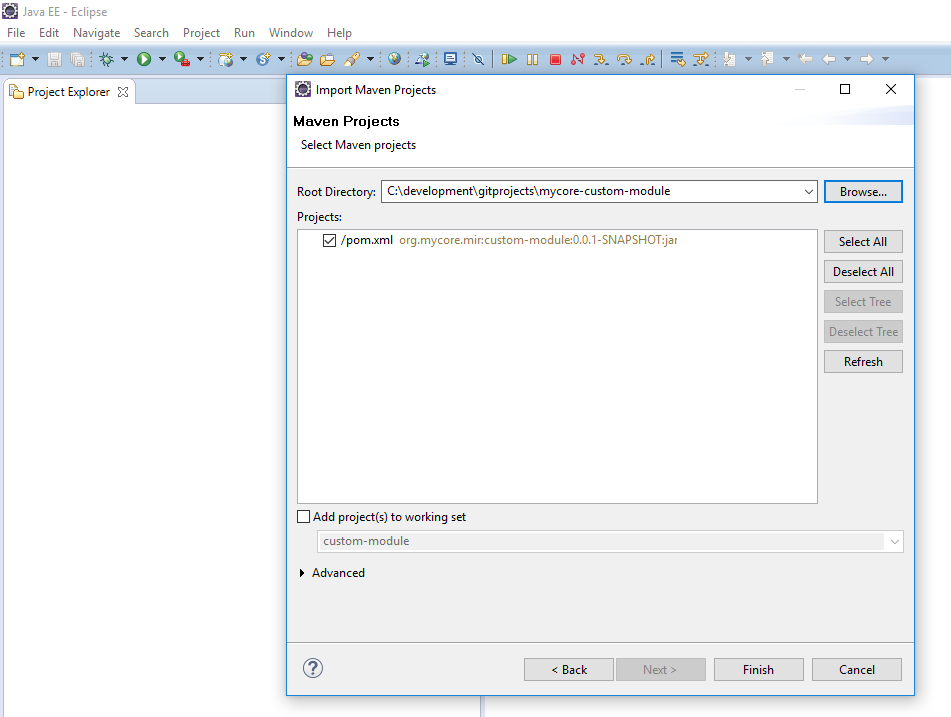
Task: Click the Back navigation arrow icon
Action: 829,59
